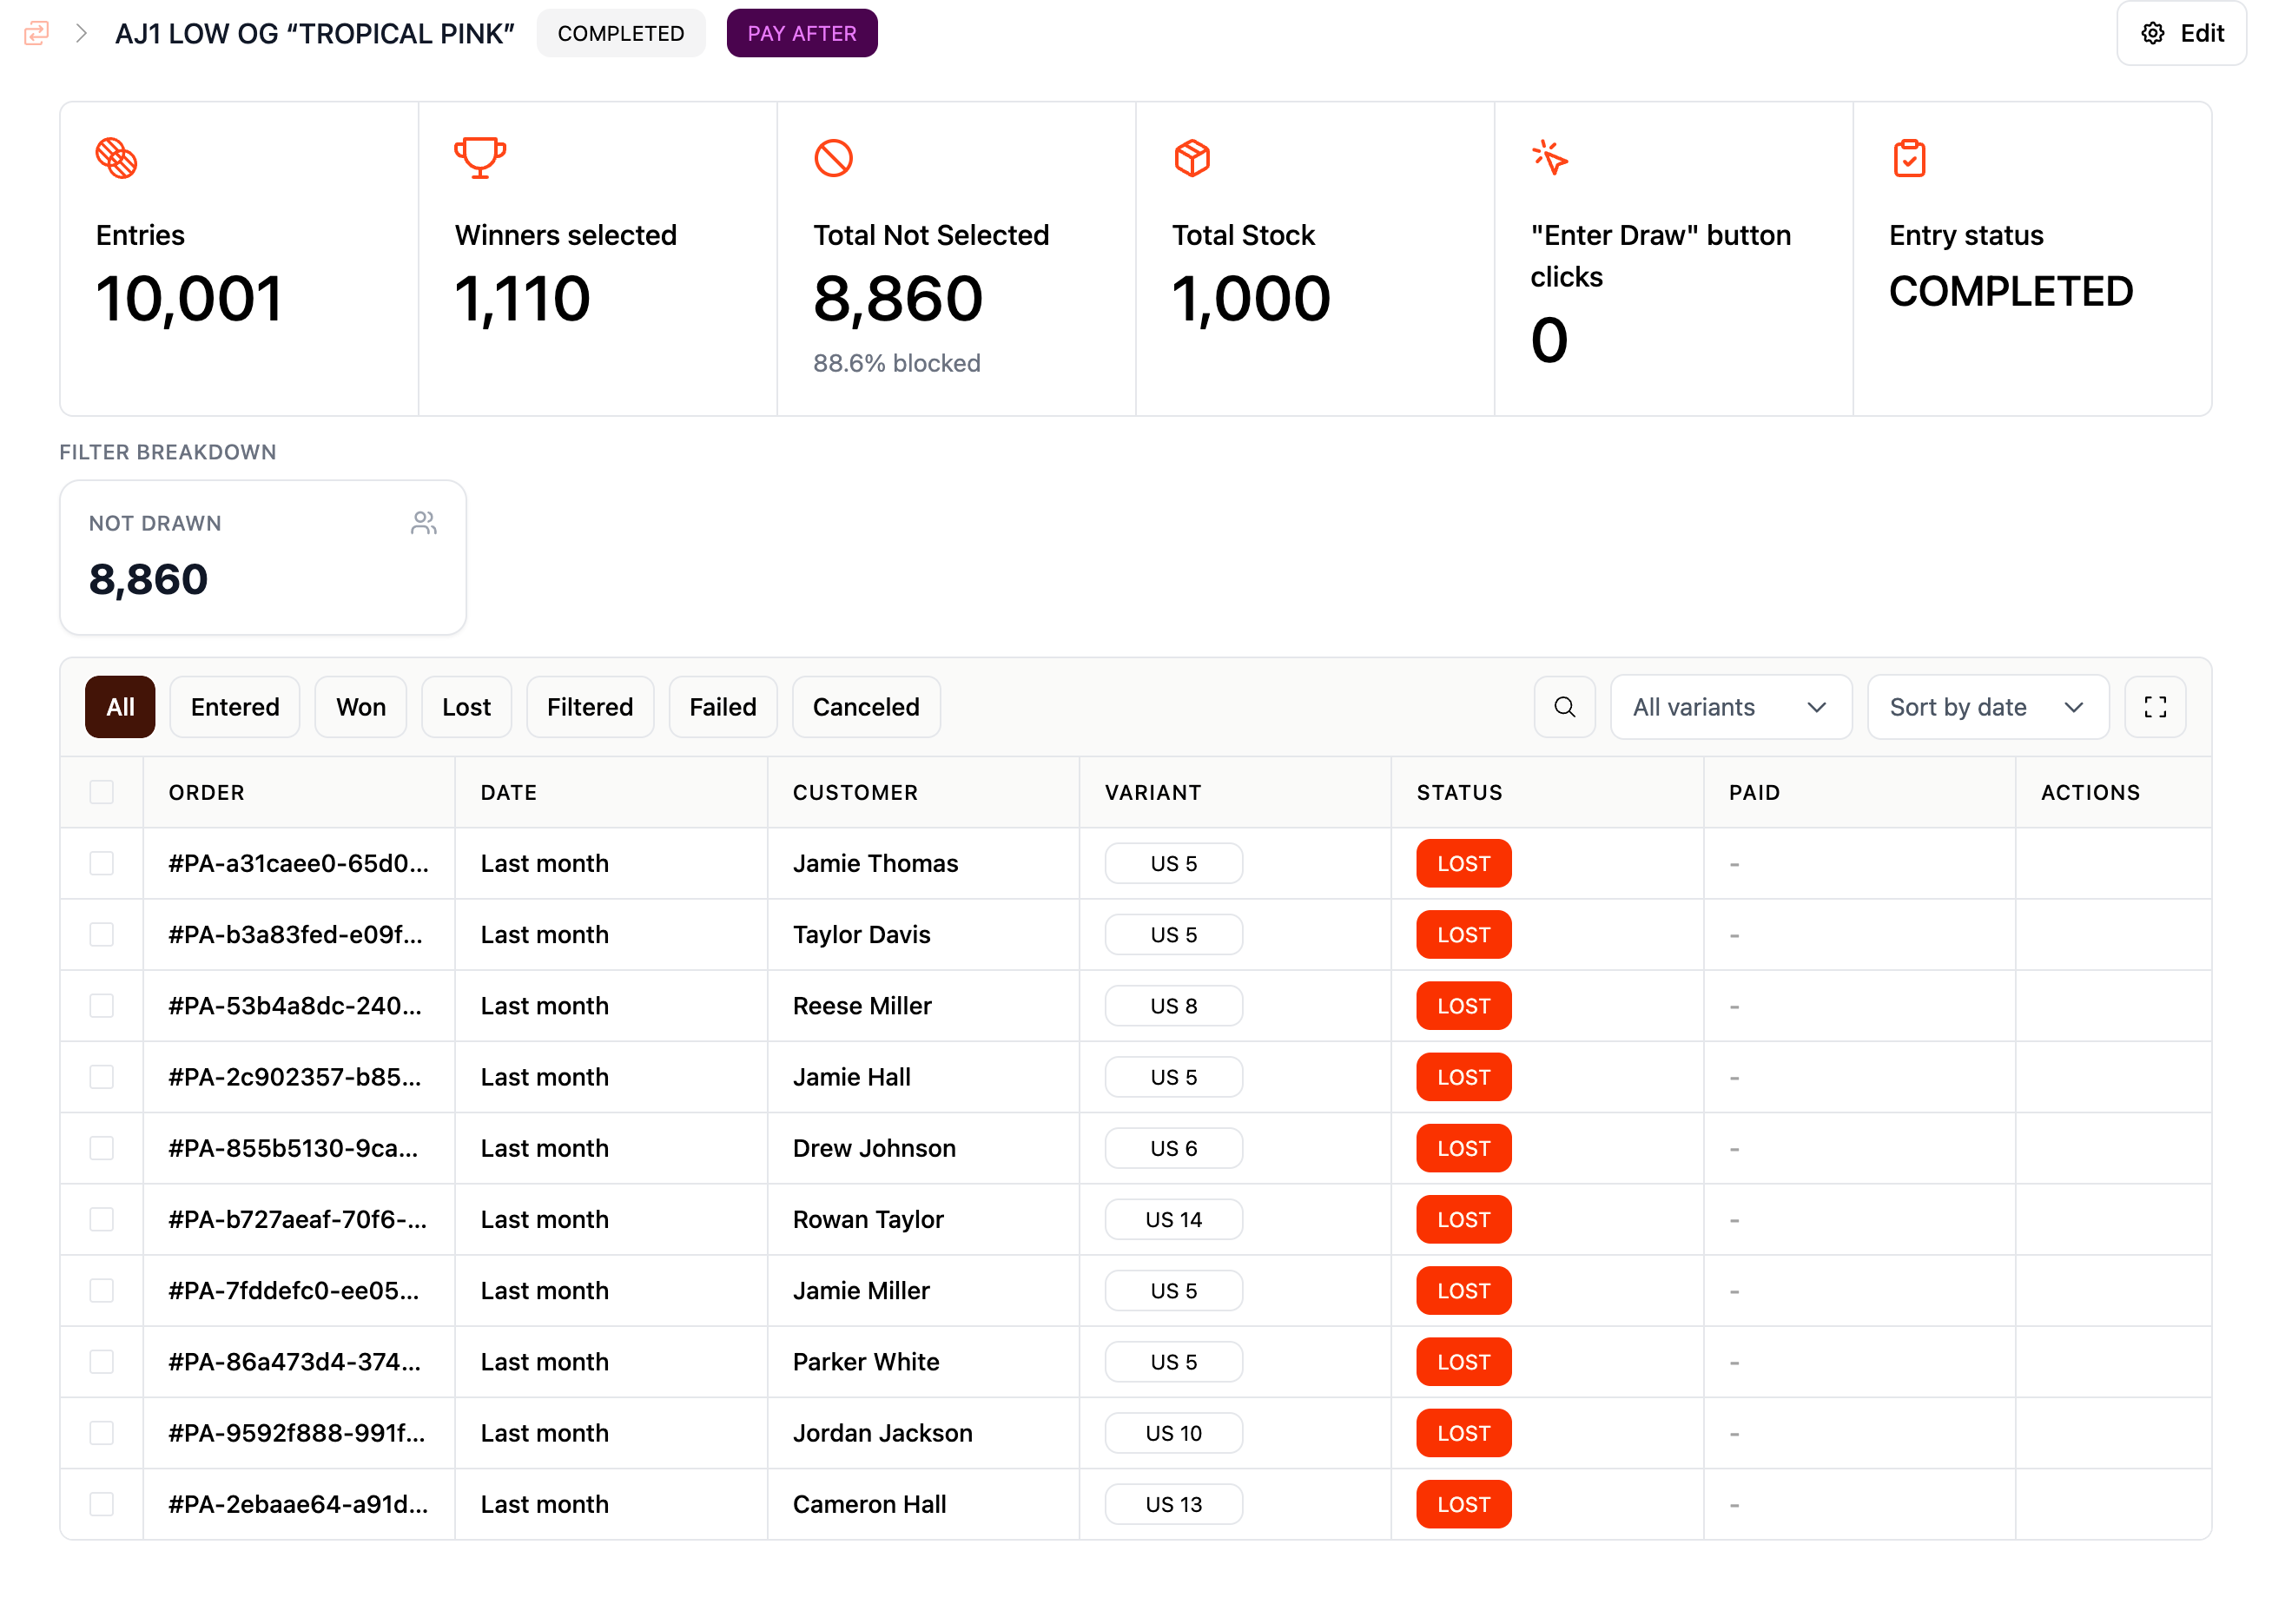
Task: Check the Jamie Thomas row checkbox
Action: point(101,863)
